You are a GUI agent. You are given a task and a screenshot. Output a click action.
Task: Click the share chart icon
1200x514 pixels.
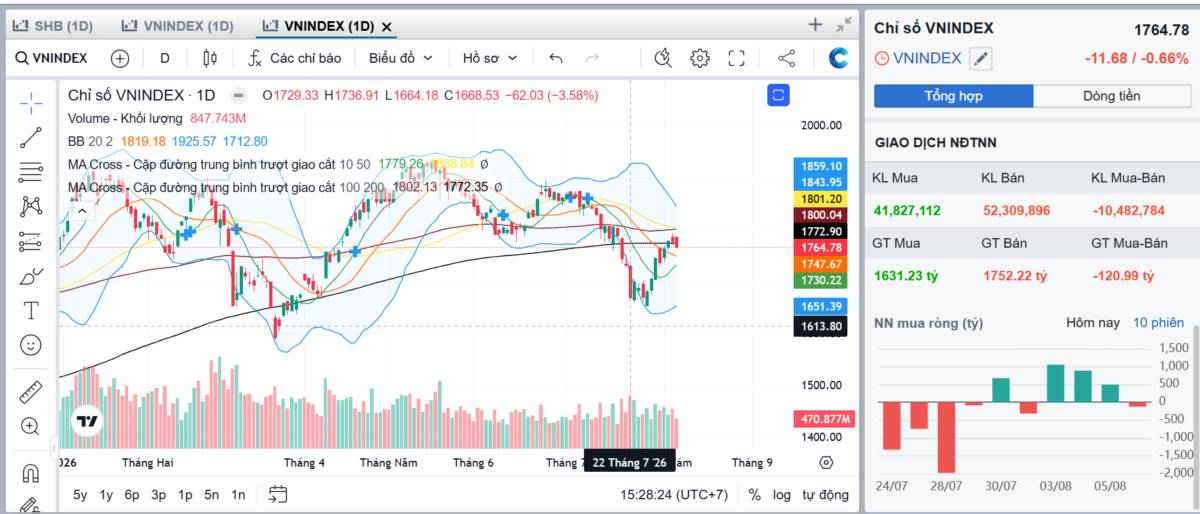click(x=786, y=58)
